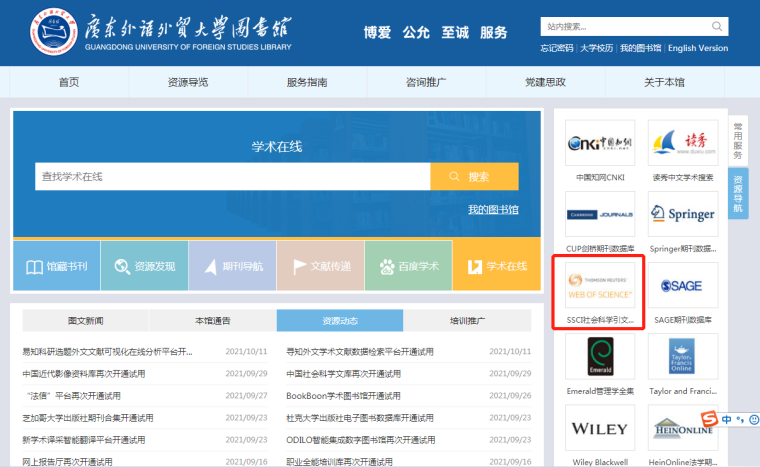Select the 常用服务 side tab
The width and height of the screenshot is (760, 467).
[x=738, y=142]
